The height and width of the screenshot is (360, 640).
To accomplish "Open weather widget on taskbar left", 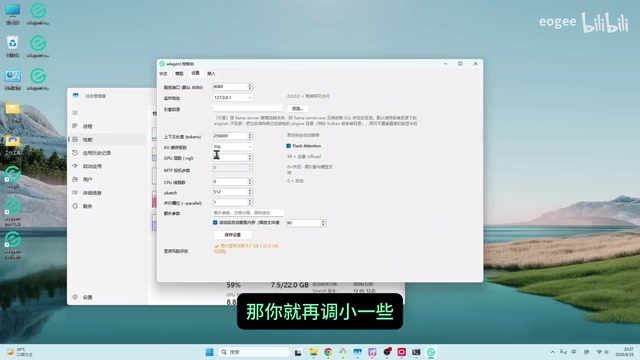I will point(20,352).
